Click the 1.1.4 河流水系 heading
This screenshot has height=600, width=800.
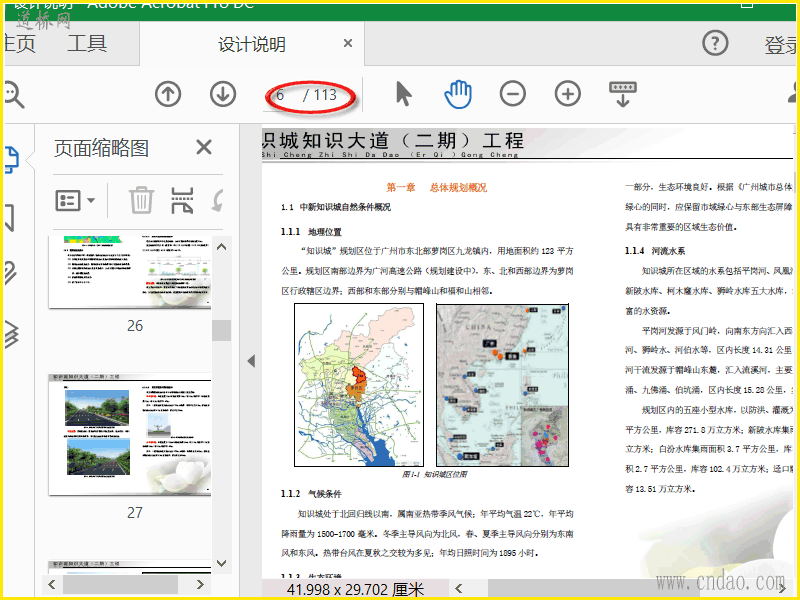tap(655, 251)
